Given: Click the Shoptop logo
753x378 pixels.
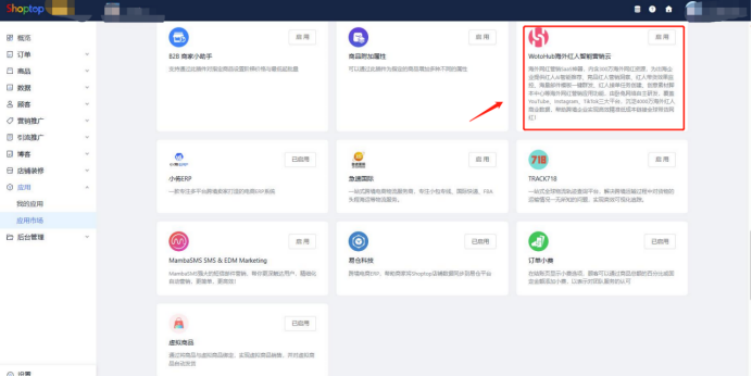Looking at the screenshot, I should pos(25,9).
